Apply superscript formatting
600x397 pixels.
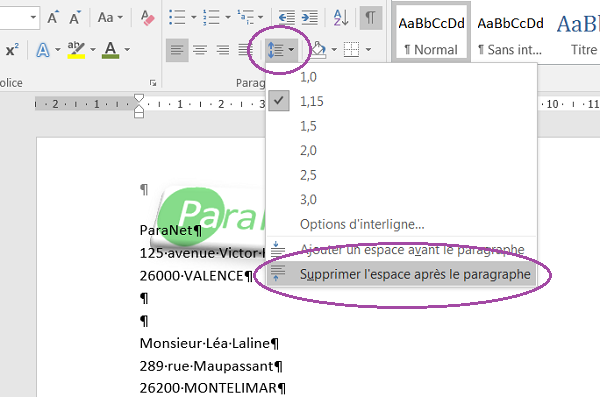[12, 50]
